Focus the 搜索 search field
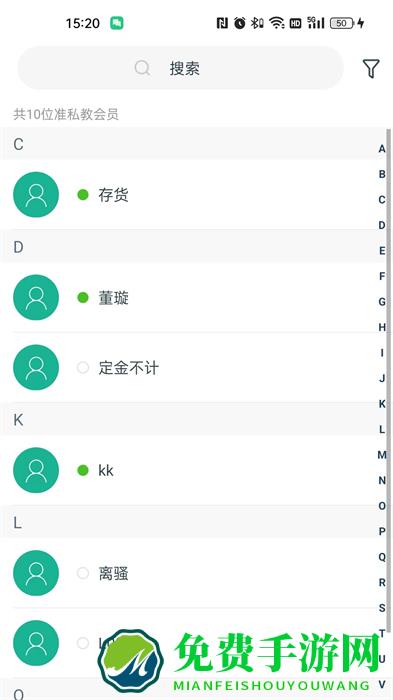Image resolution: width=393 pixels, height=700 pixels. coord(180,68)
